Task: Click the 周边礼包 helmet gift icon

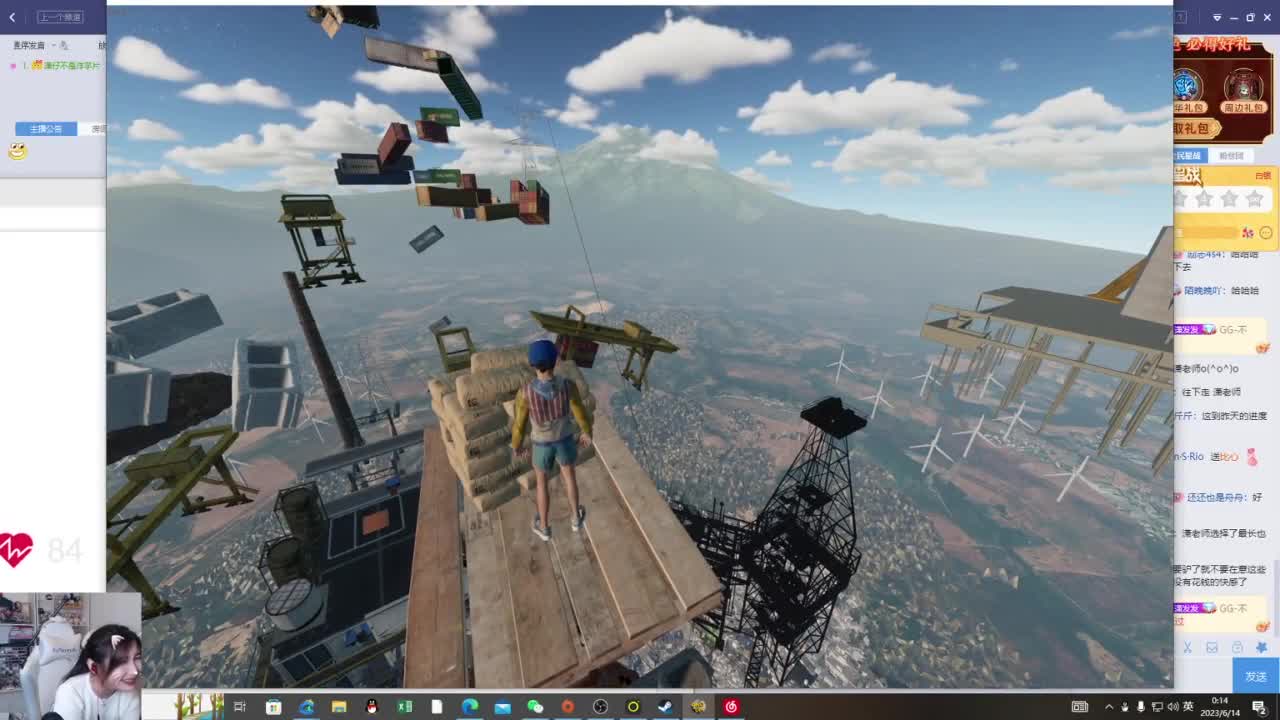Action: [1243, 85]
